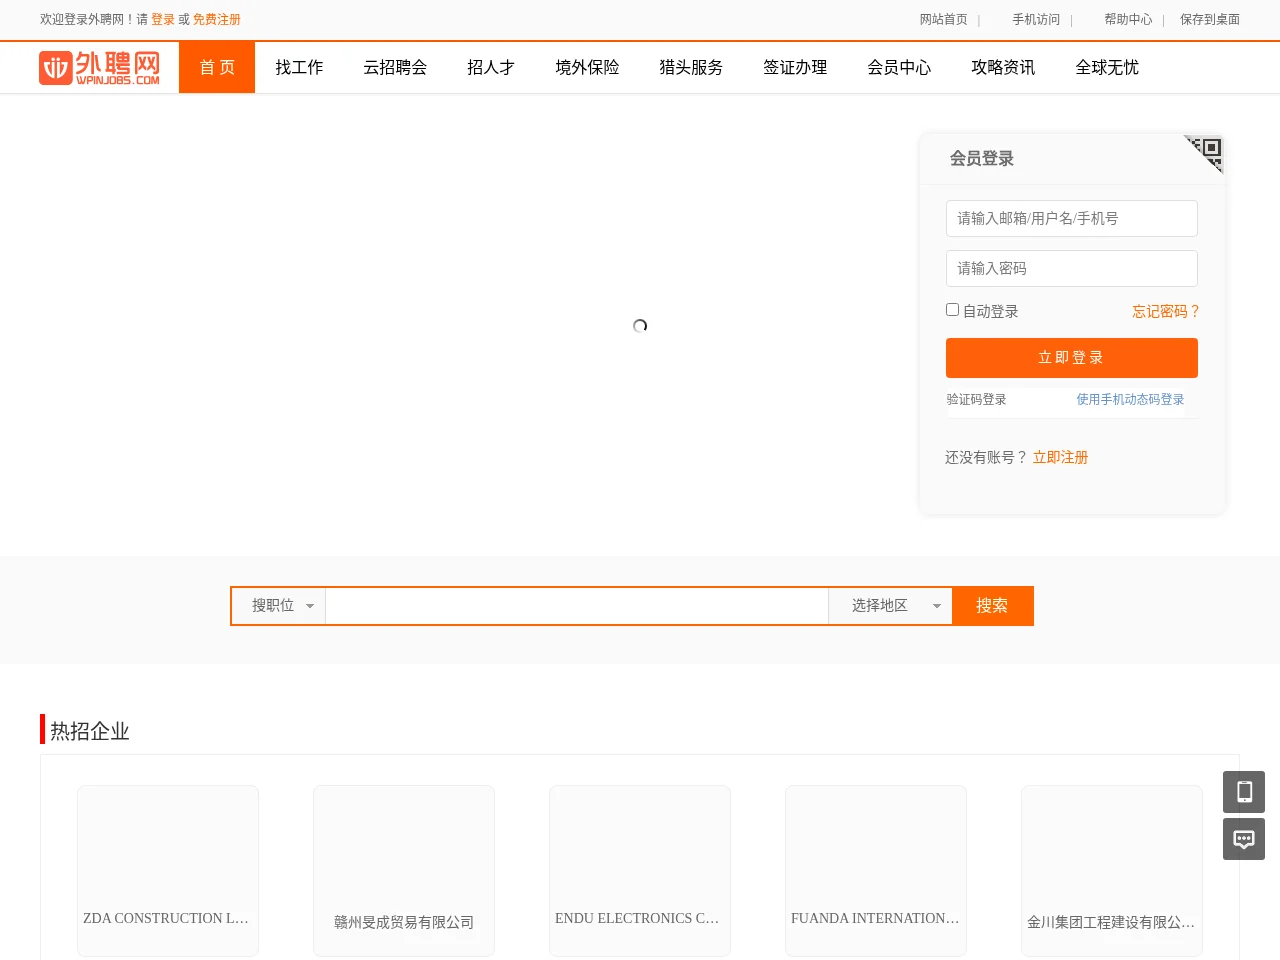Click 使用手机动态码登录 link
Screen dimensions: 1280x960
tap(1130, 399)
